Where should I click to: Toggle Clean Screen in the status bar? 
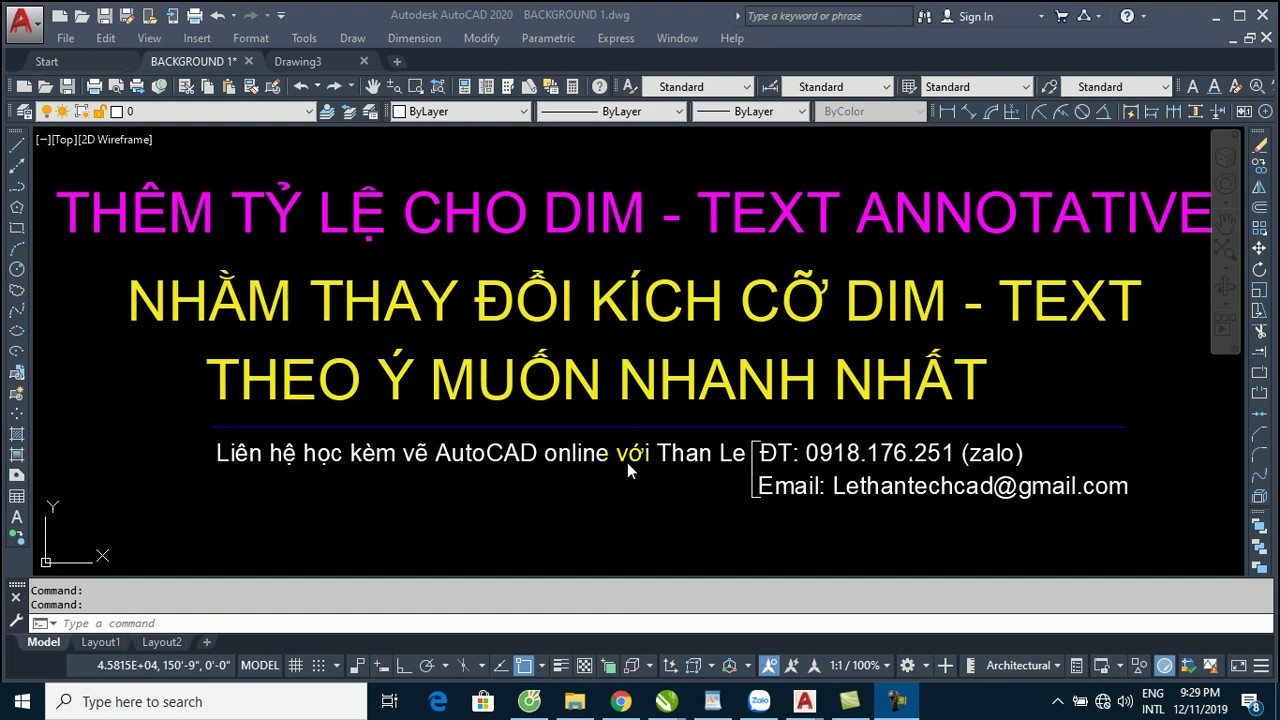(1238, 665)
